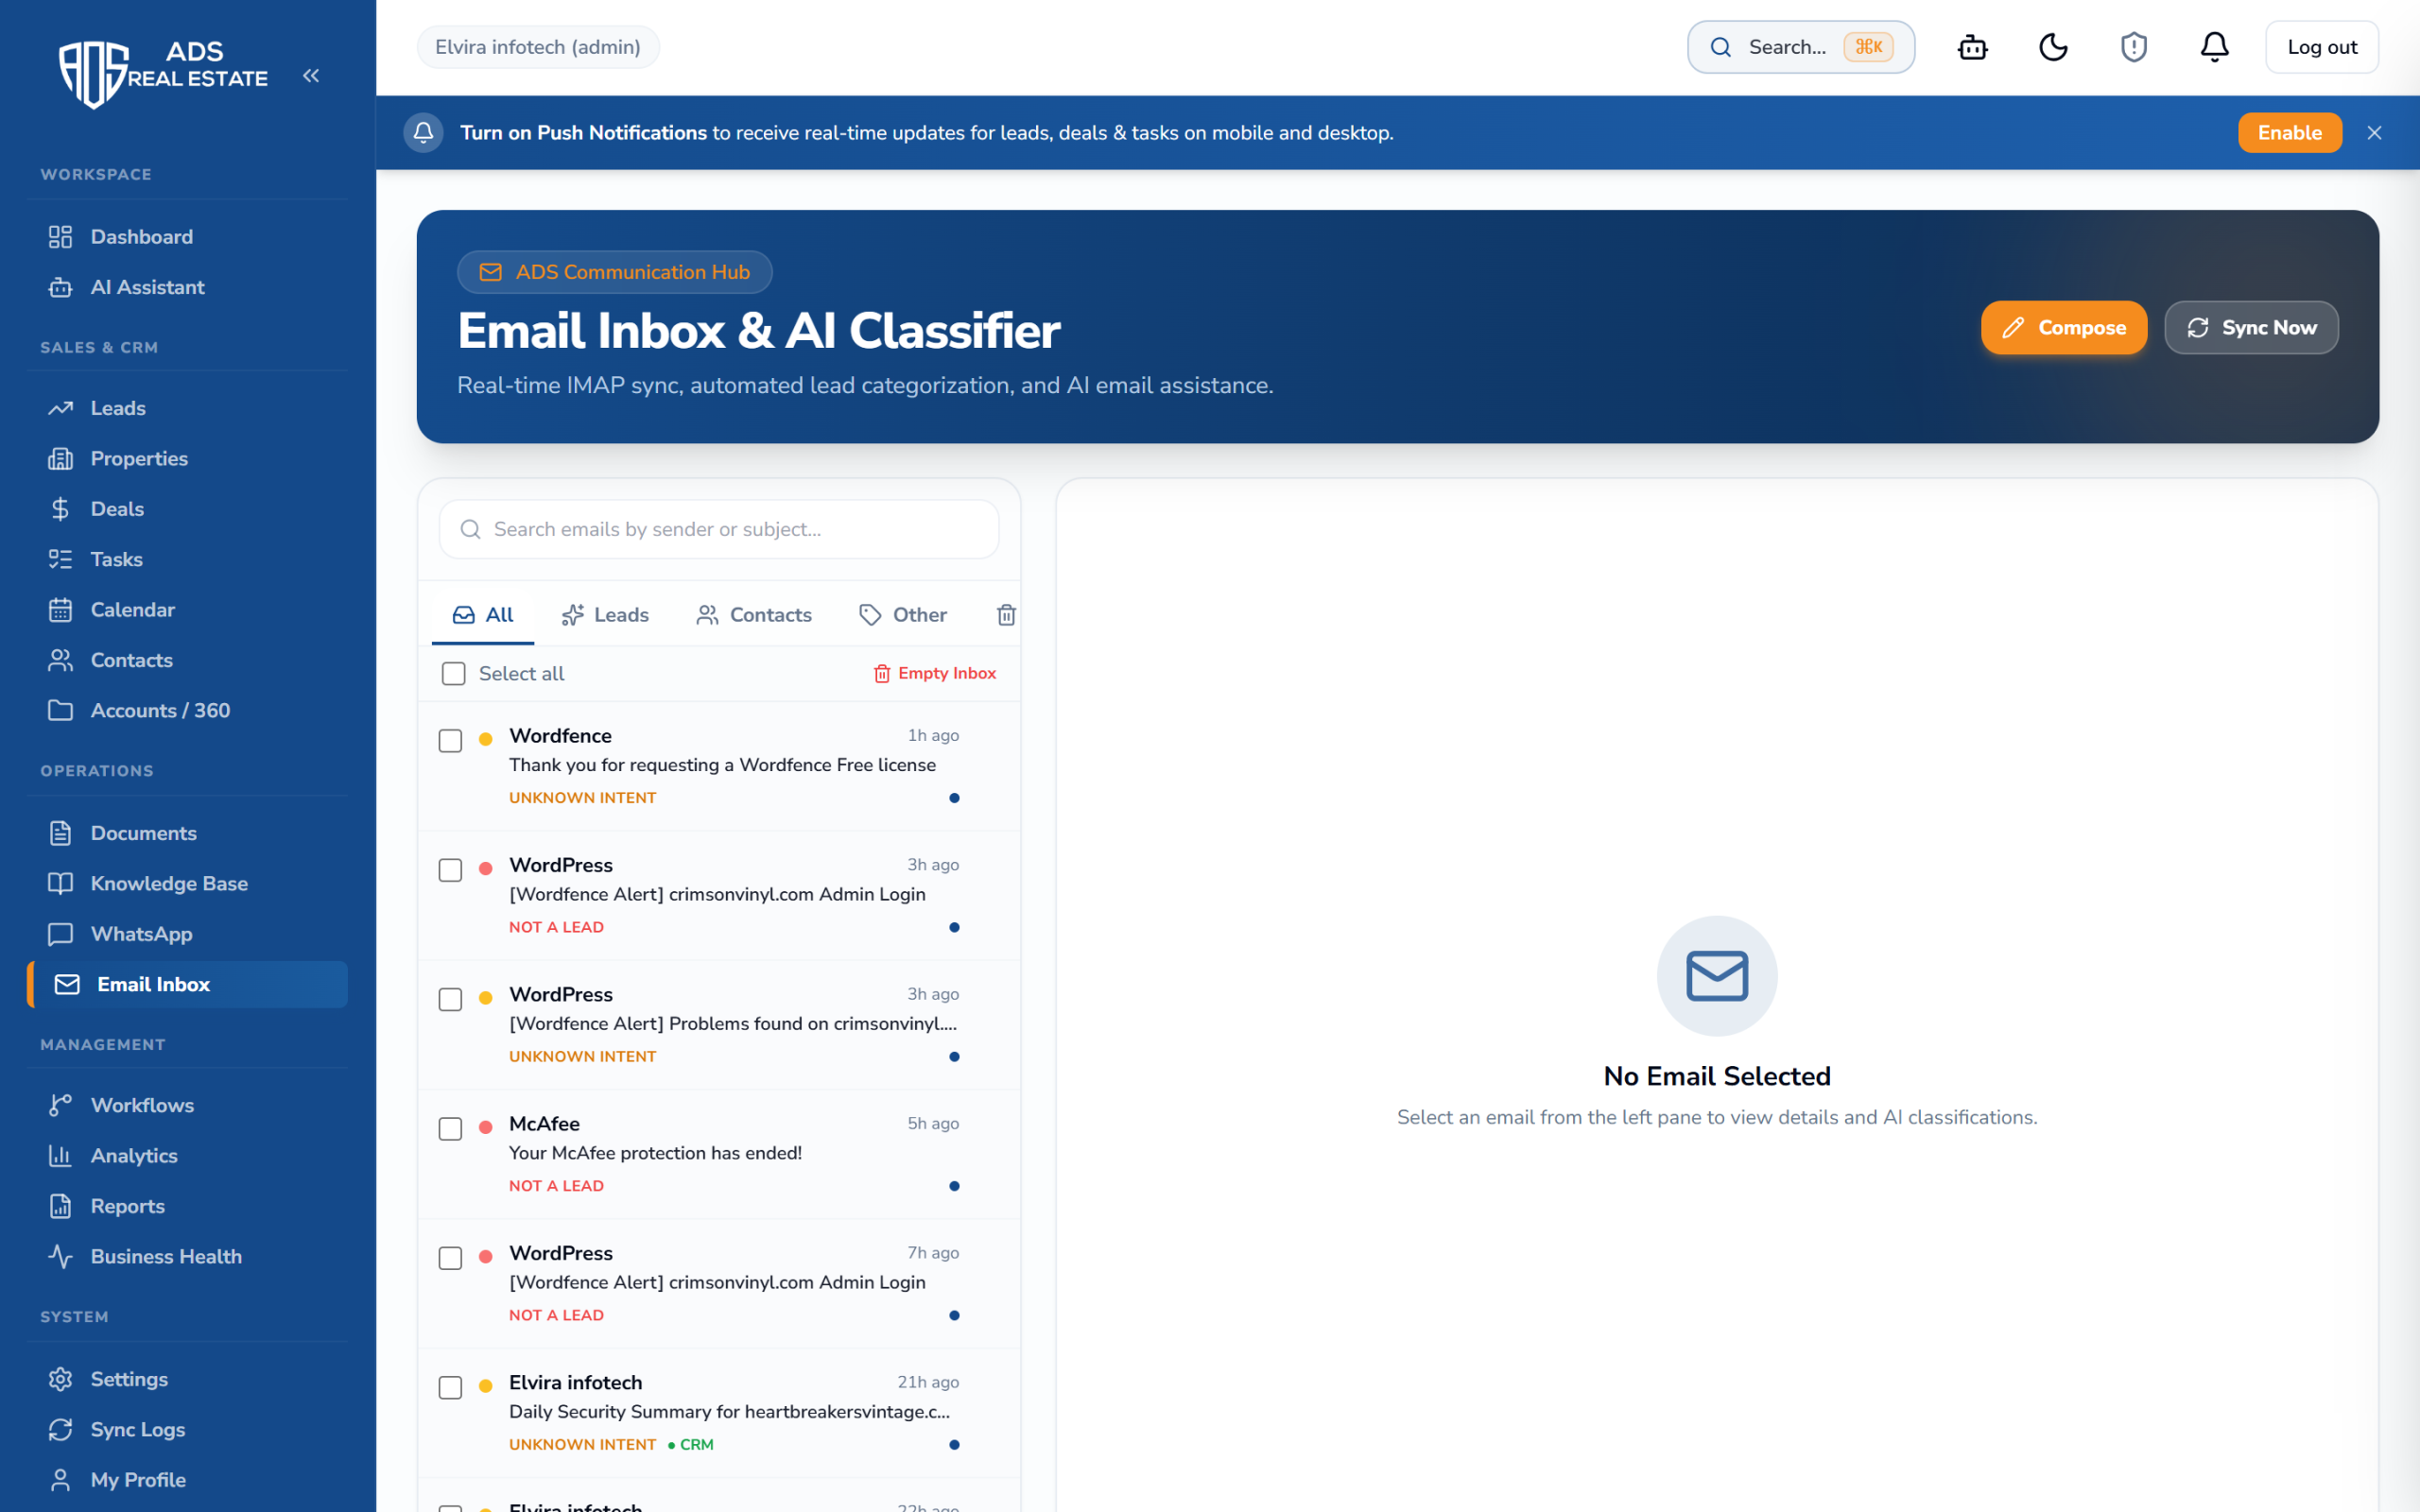Switch to the Contacts email tab
Screen dimensions: 2420x1512
(x=754, y=615)
